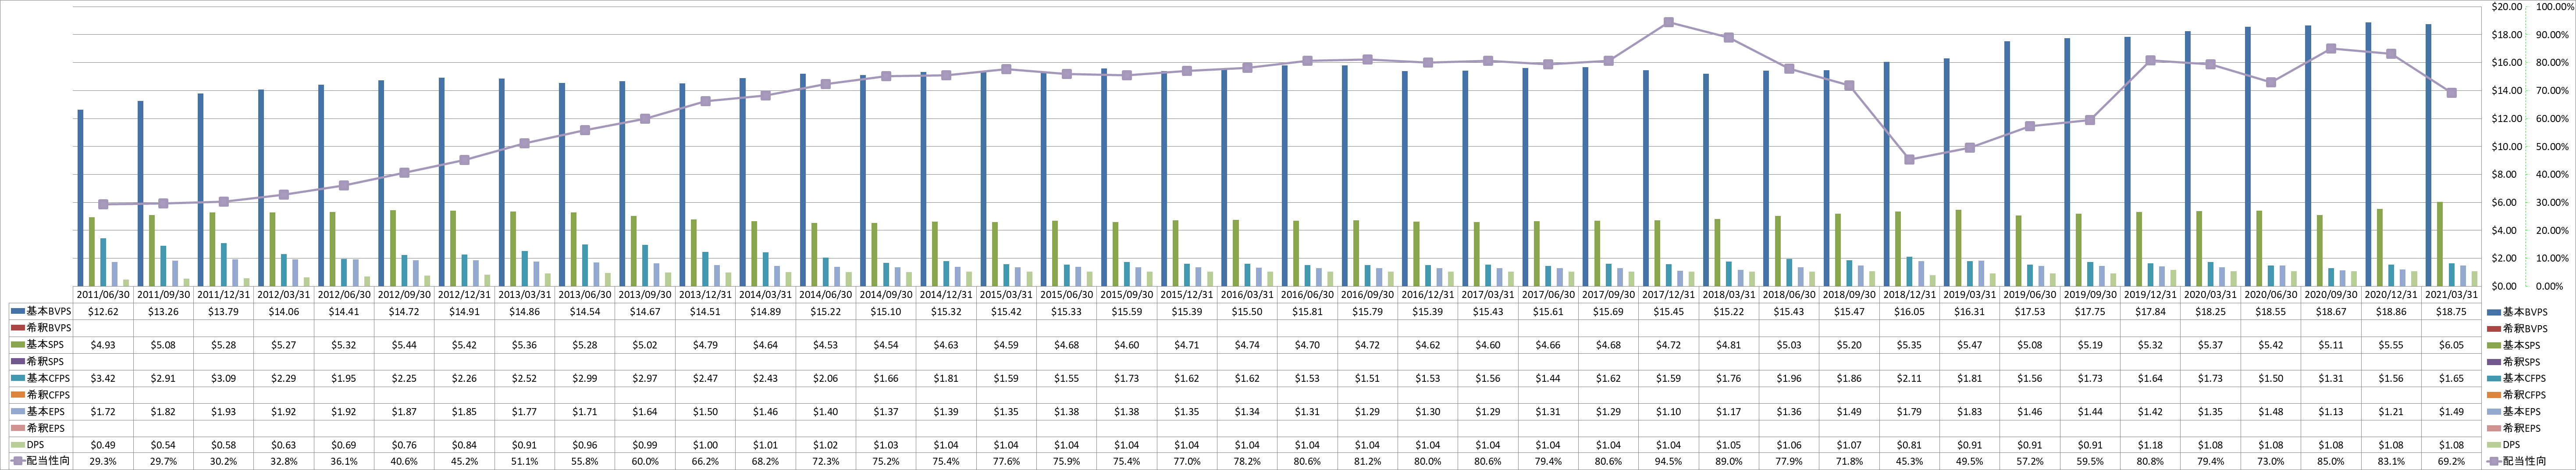The width and height of the screenshot is (2576, 470).
Task: Click the 基本BVPS bar for 2011/06/30
Action: click(x=80, y=198)
